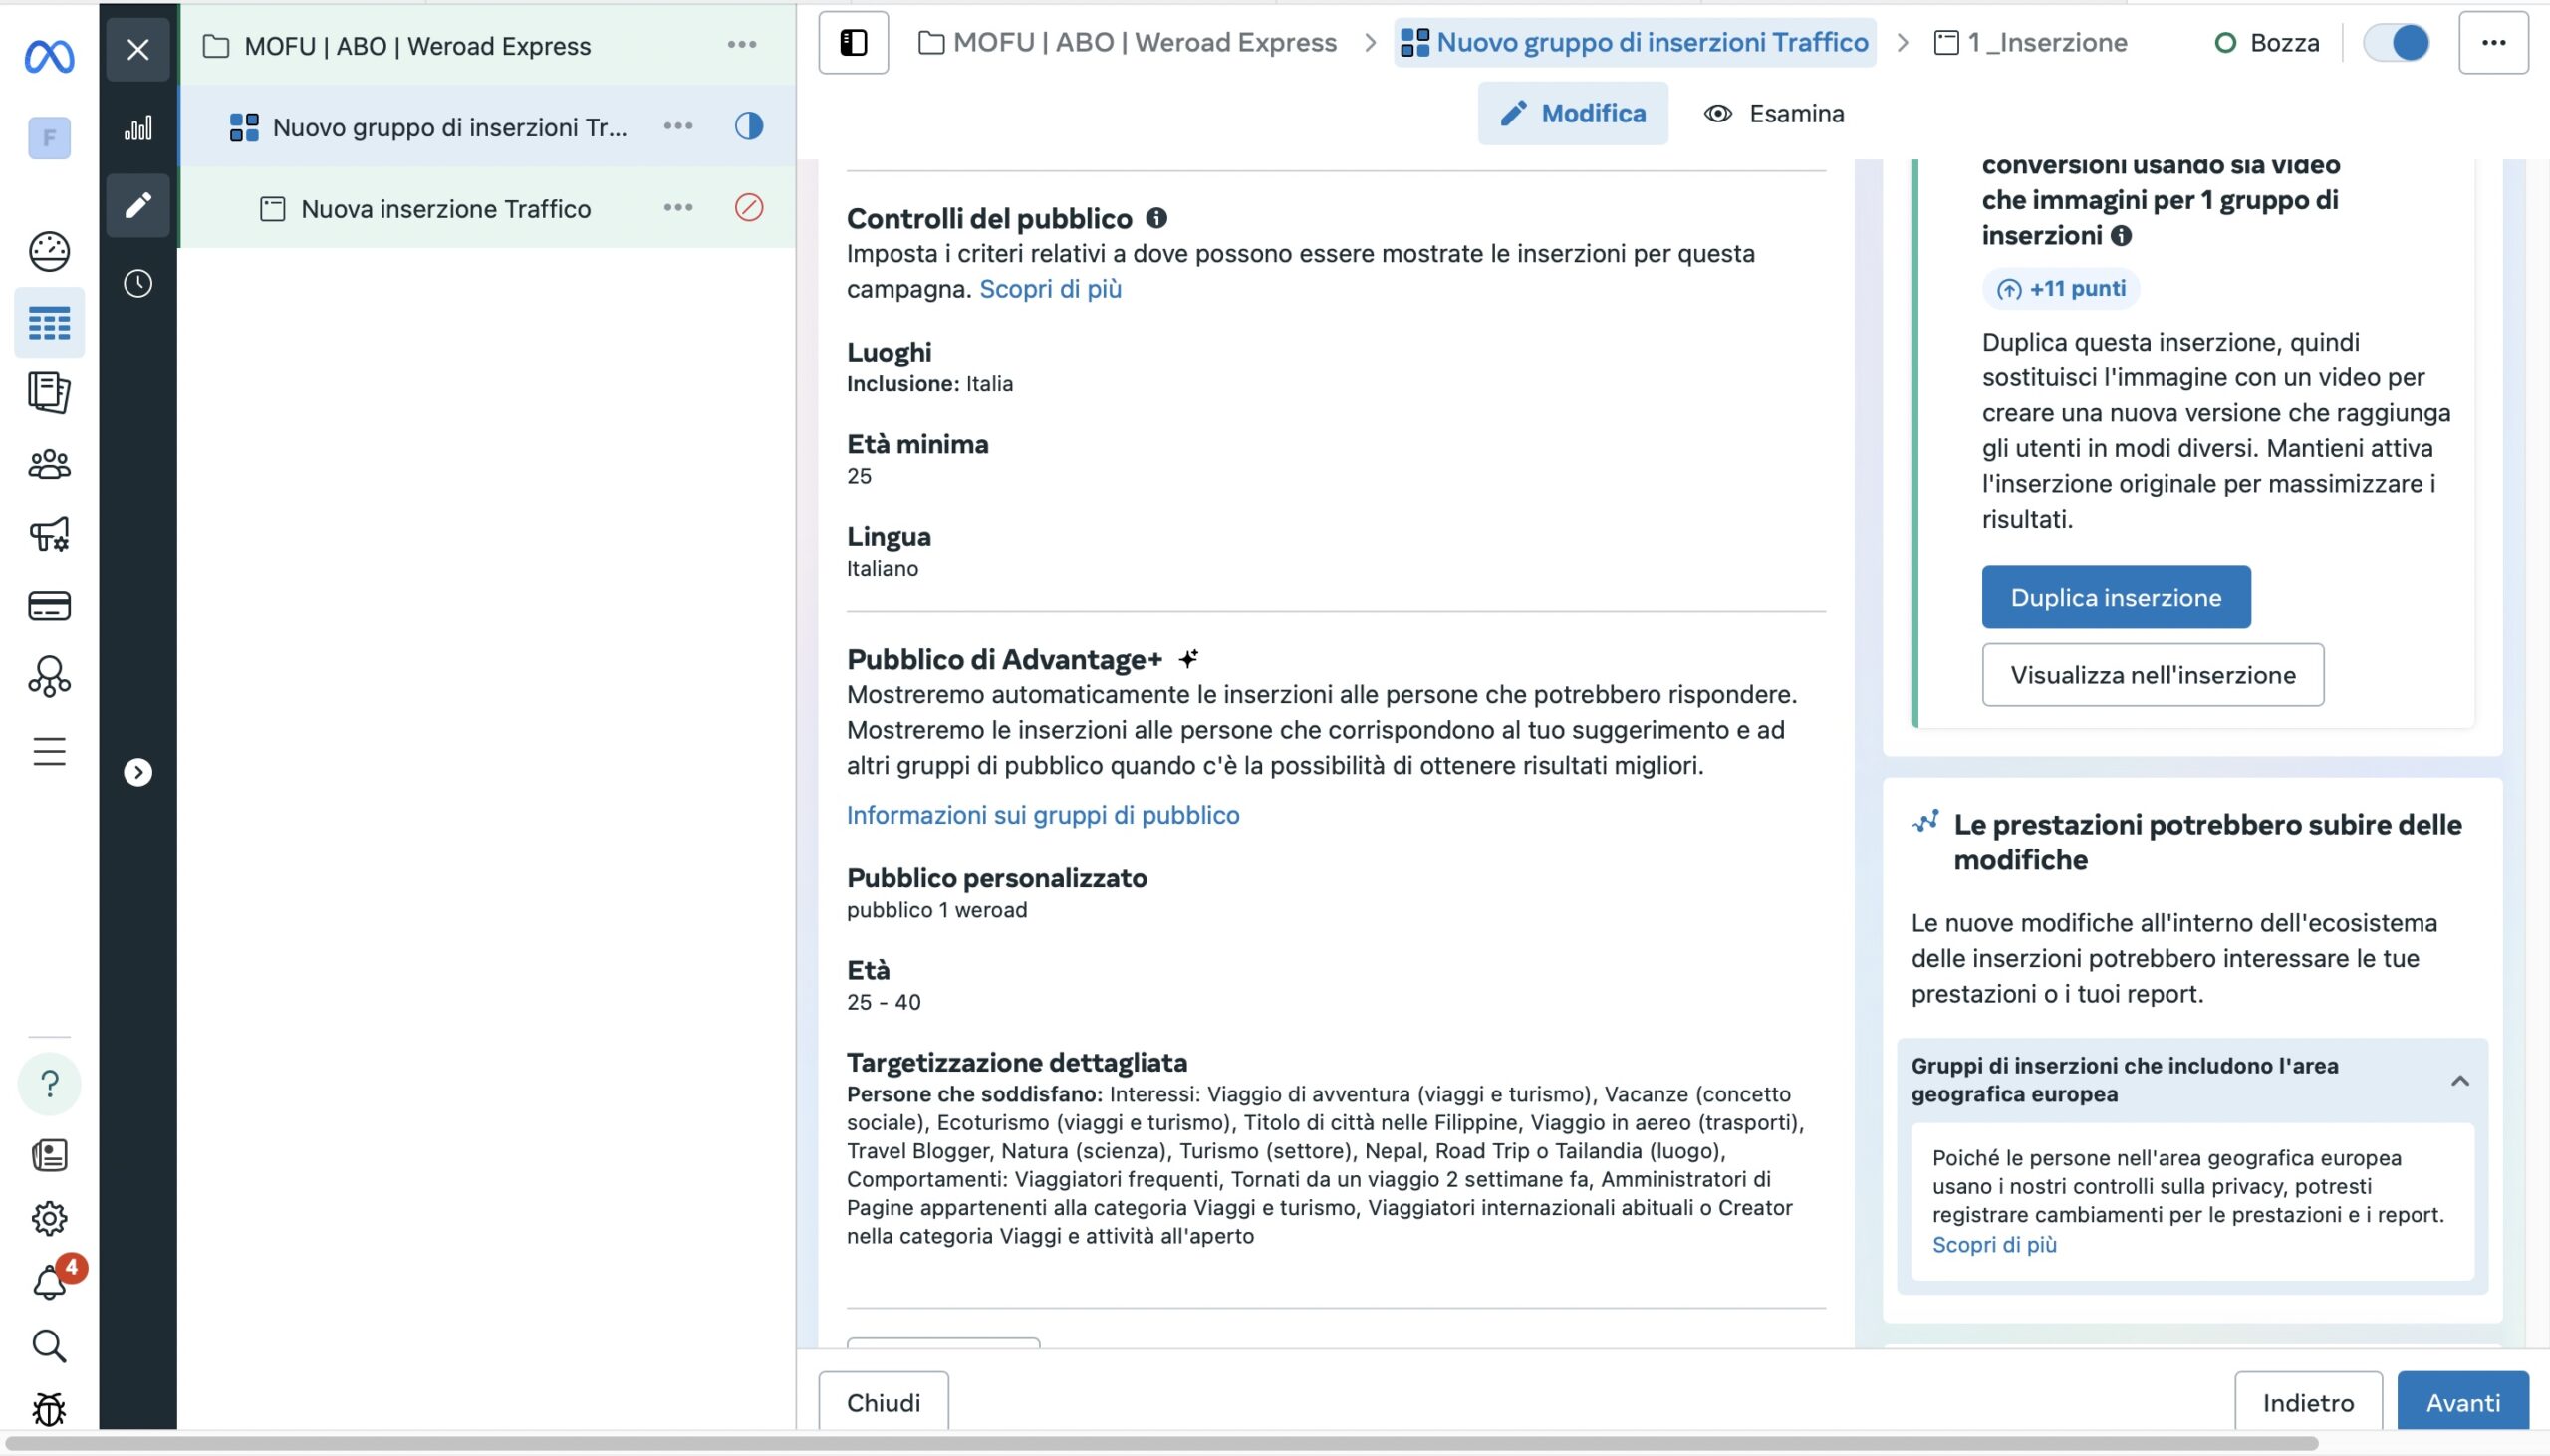
Task: Go to MOFU campaign breadcrumb
Action: tap(1127, 42)
